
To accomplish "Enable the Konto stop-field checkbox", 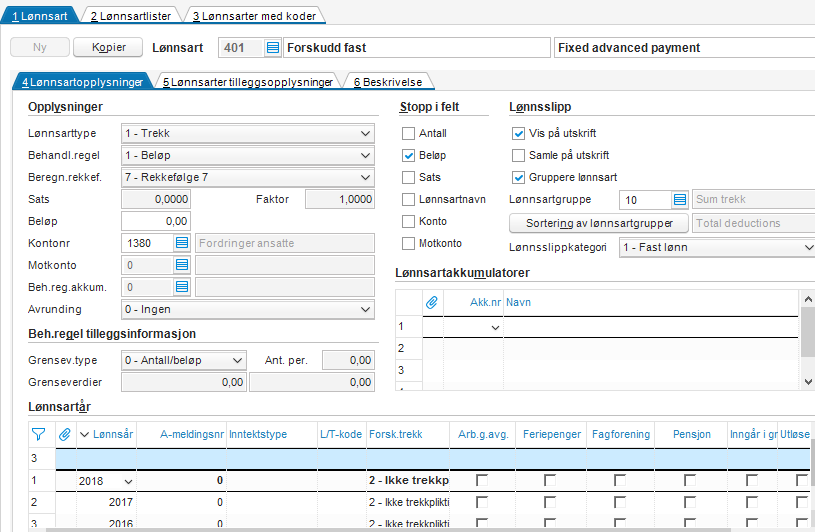I will [408, 221].
